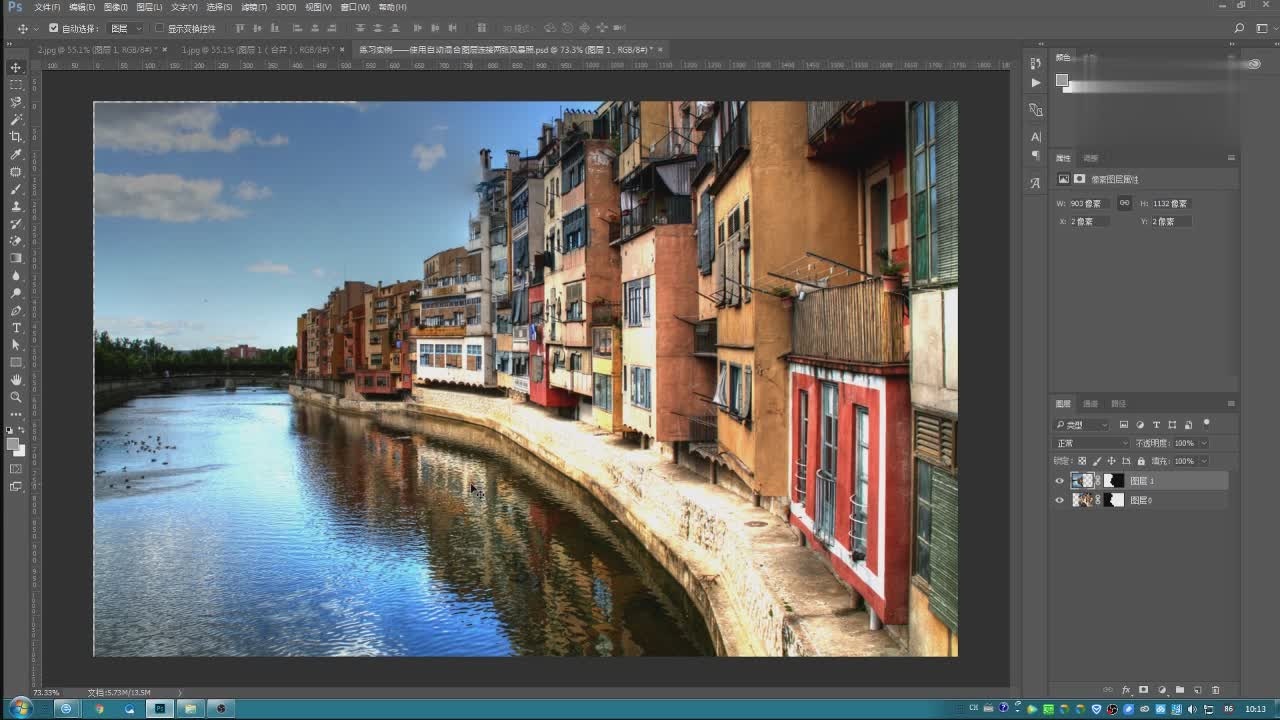The image size is (1280, 720).
Task: Click the Color panel foreground swatch
Action: coord(1062,81)
